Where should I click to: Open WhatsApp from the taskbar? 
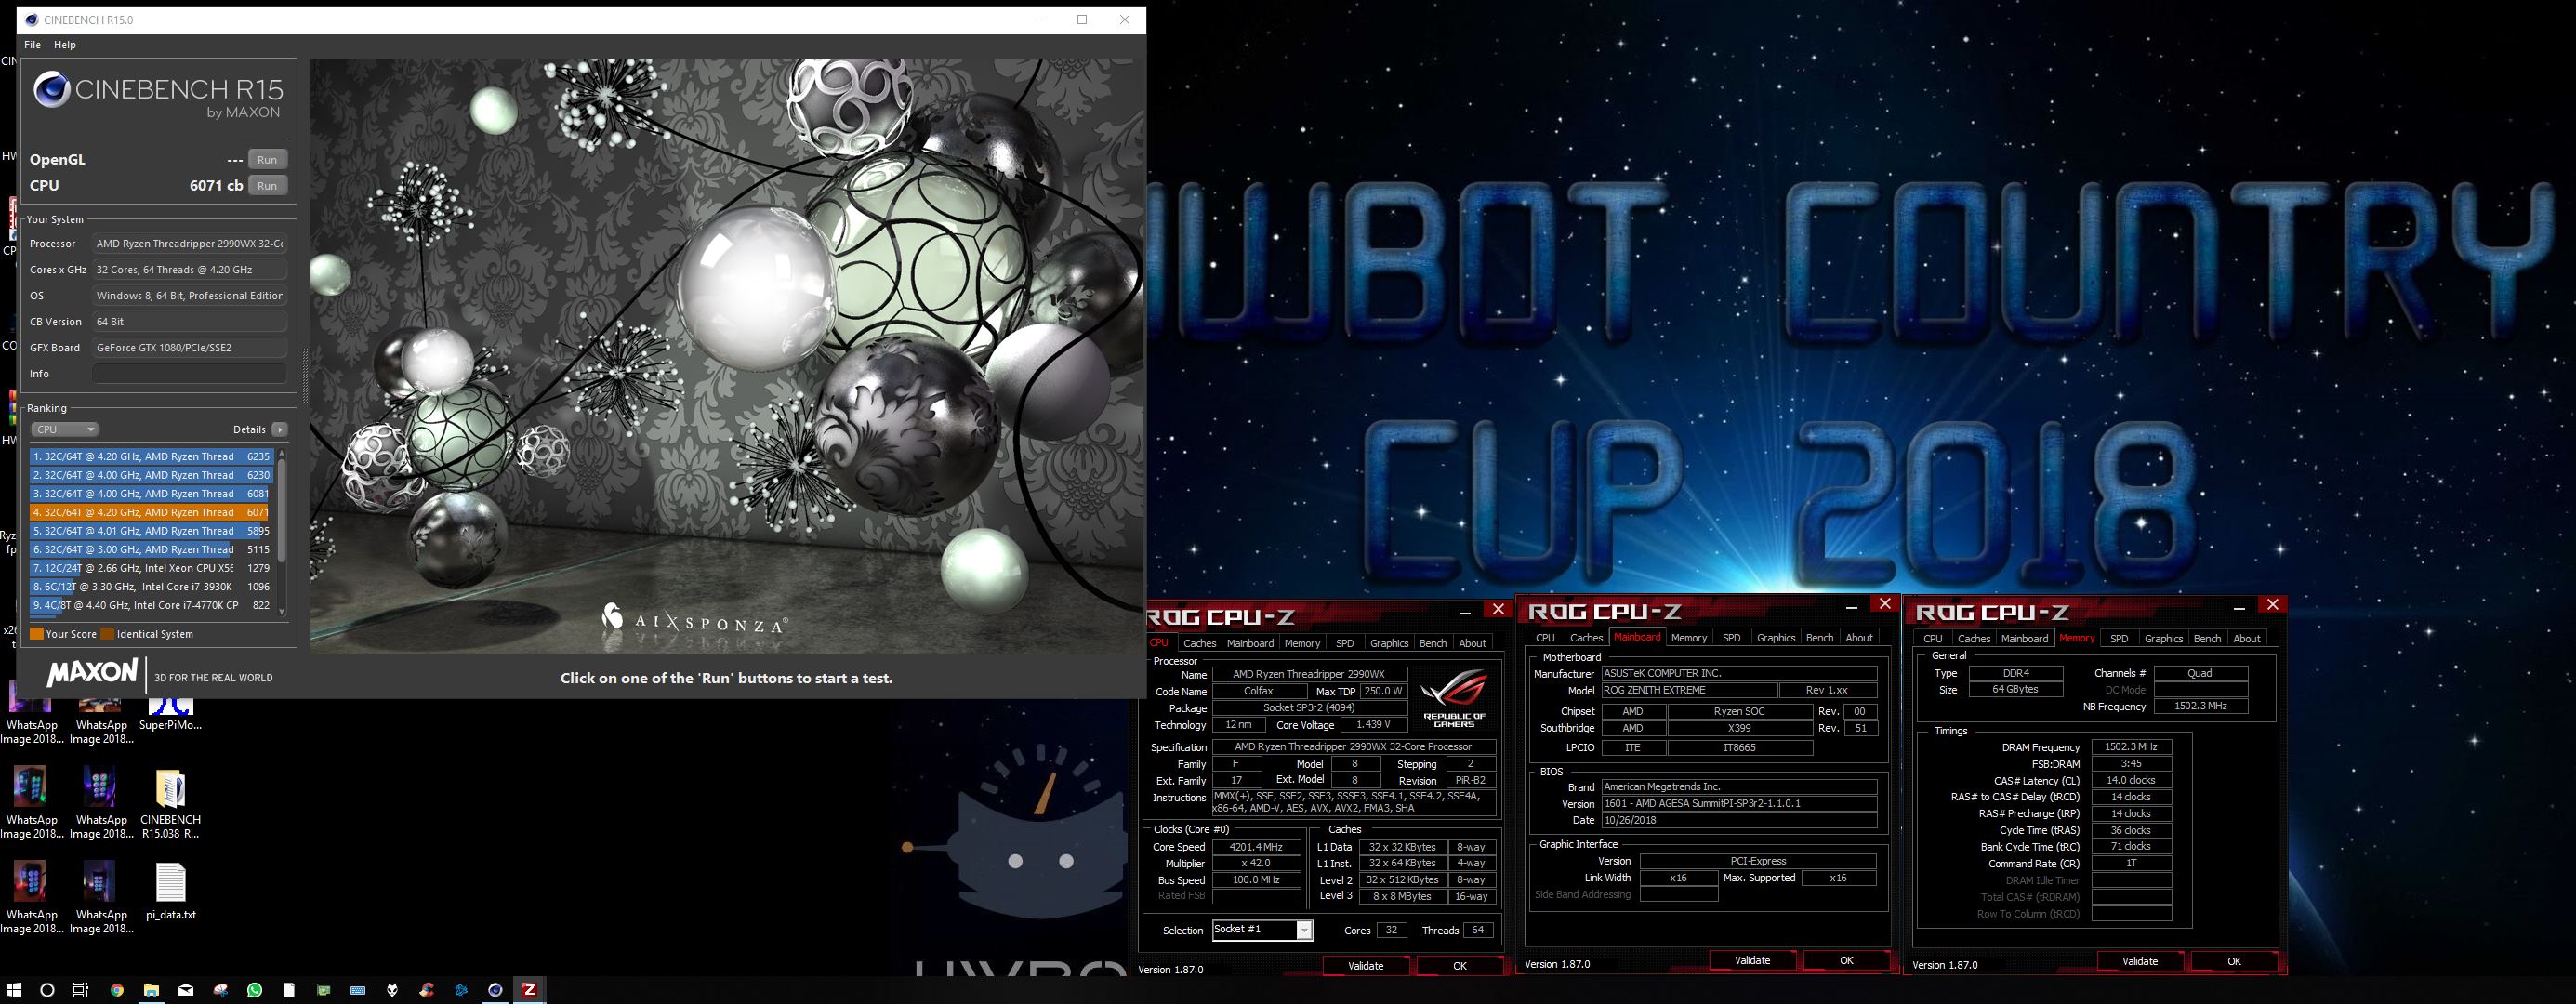coord(255,990)
